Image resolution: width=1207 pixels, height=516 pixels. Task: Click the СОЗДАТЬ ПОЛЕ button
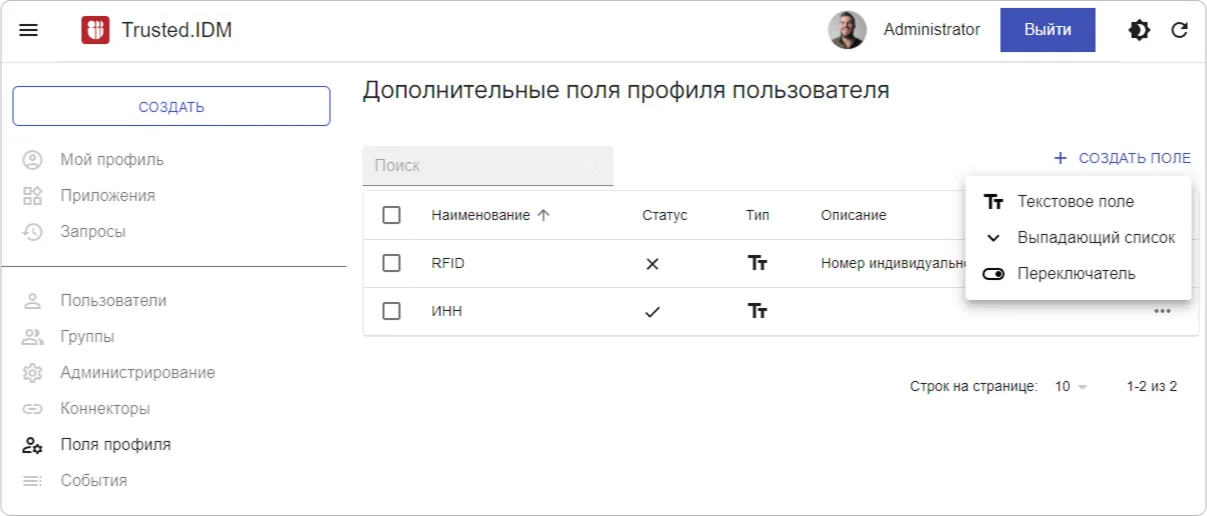coord(1122,158)
